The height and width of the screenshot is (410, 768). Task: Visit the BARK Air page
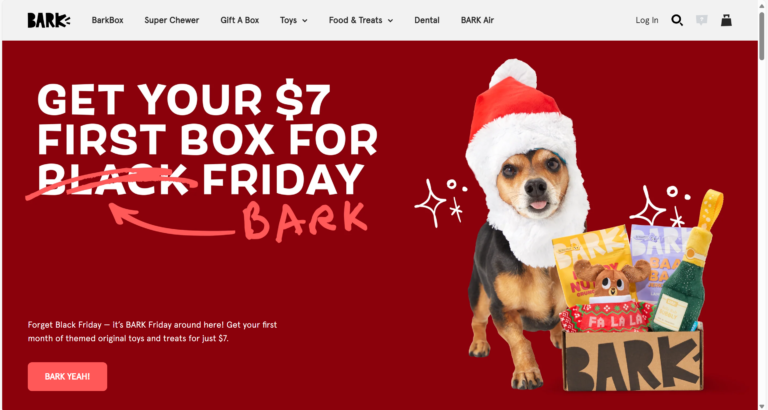(x=477, y=20)
